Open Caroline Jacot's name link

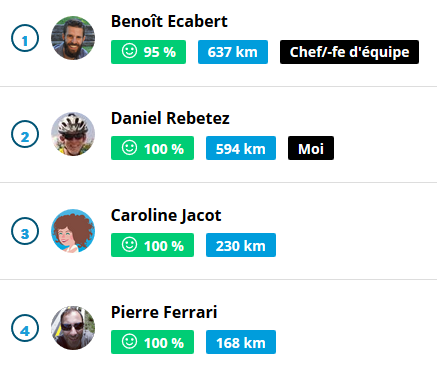click(166, 215)
